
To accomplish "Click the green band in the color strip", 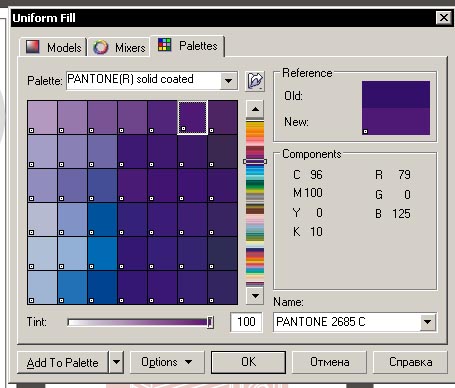I will coord(255,186).
